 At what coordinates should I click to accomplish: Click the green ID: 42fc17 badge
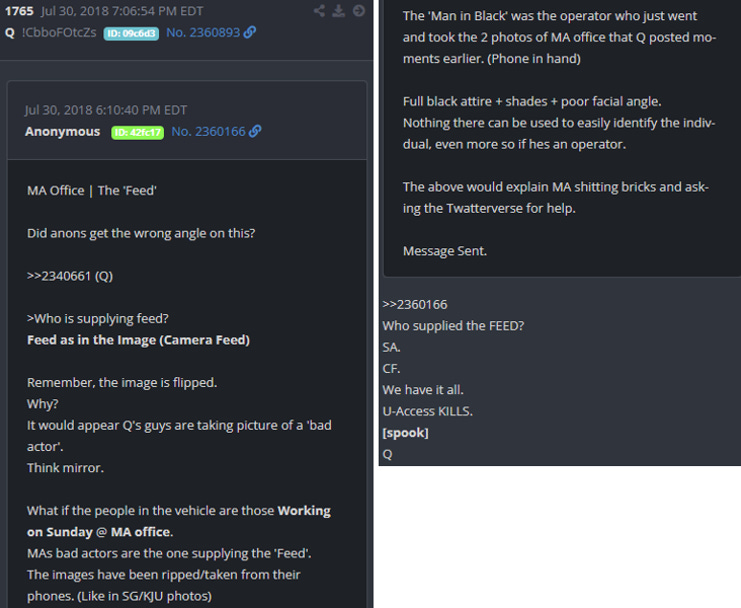point(138,132)
